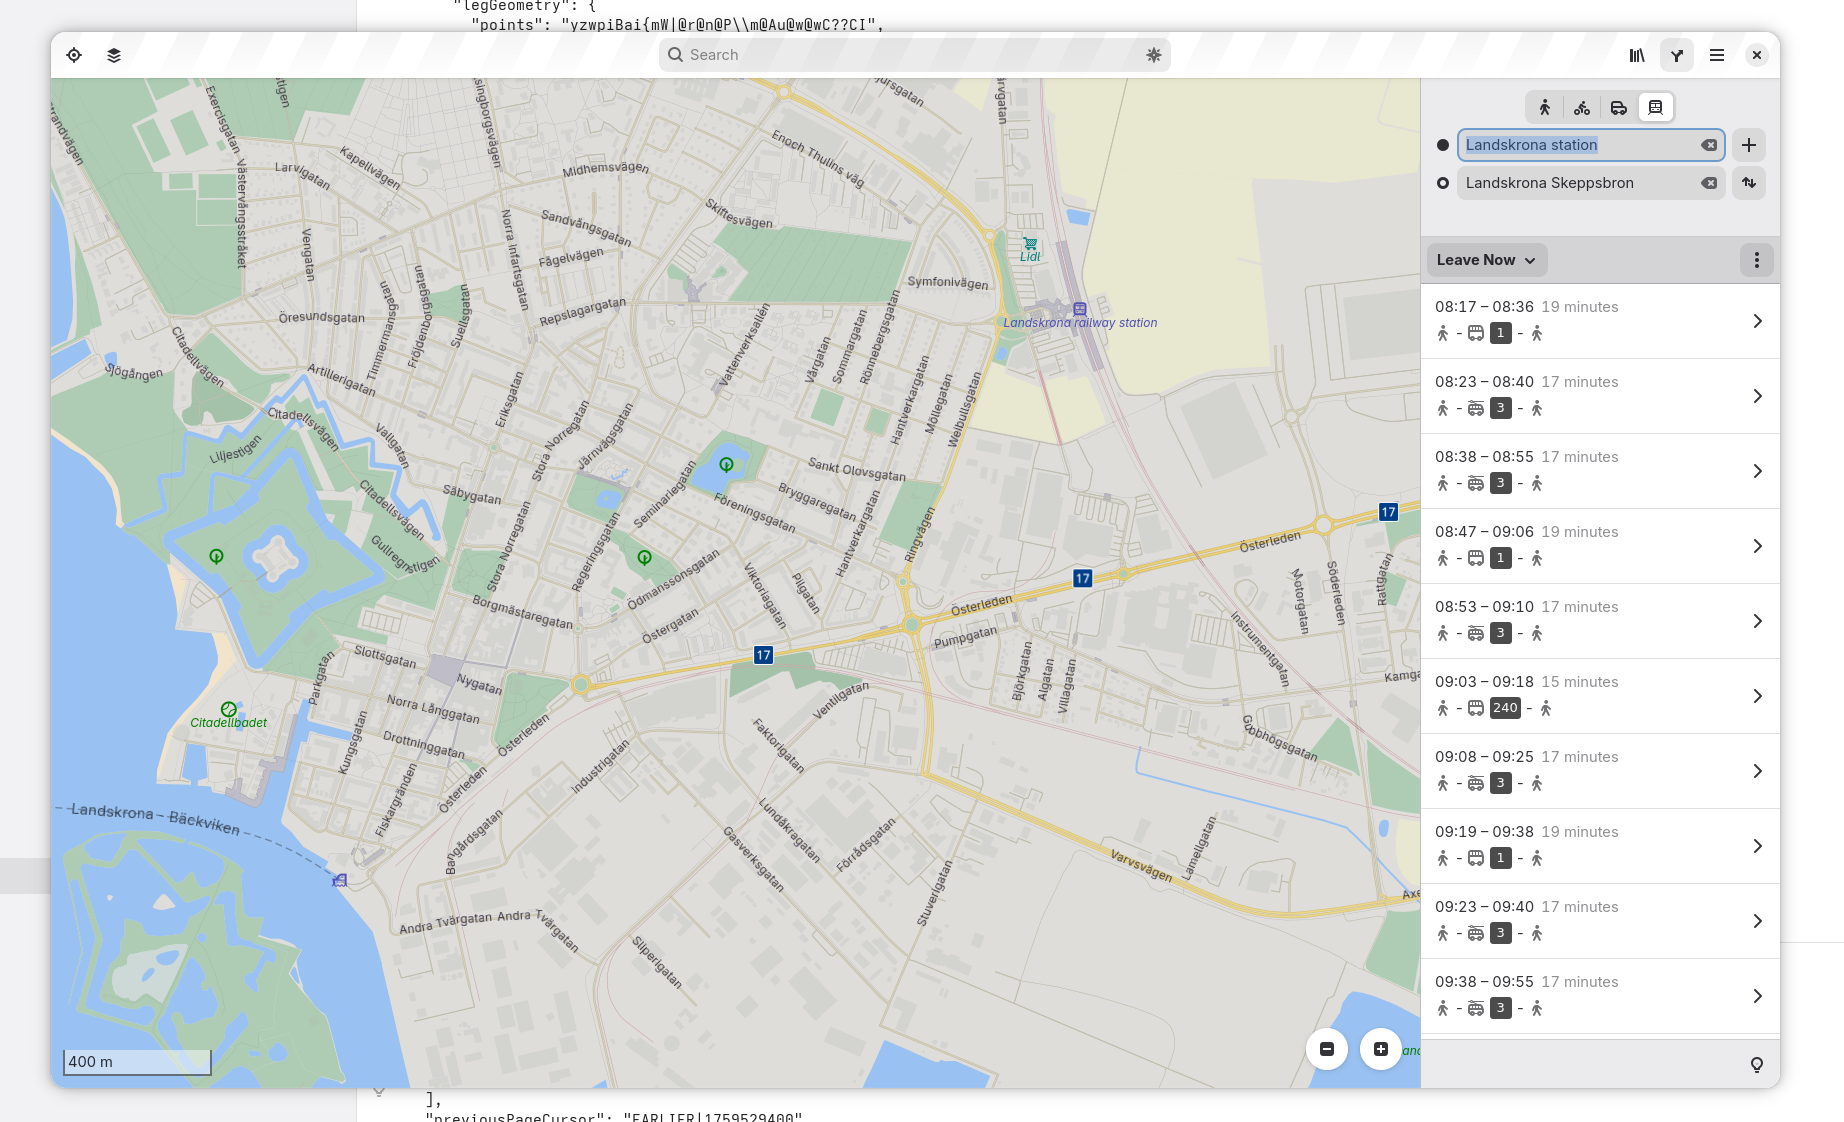
Task: Open the Leave Now dropdown
Action: pos(1486,260)
